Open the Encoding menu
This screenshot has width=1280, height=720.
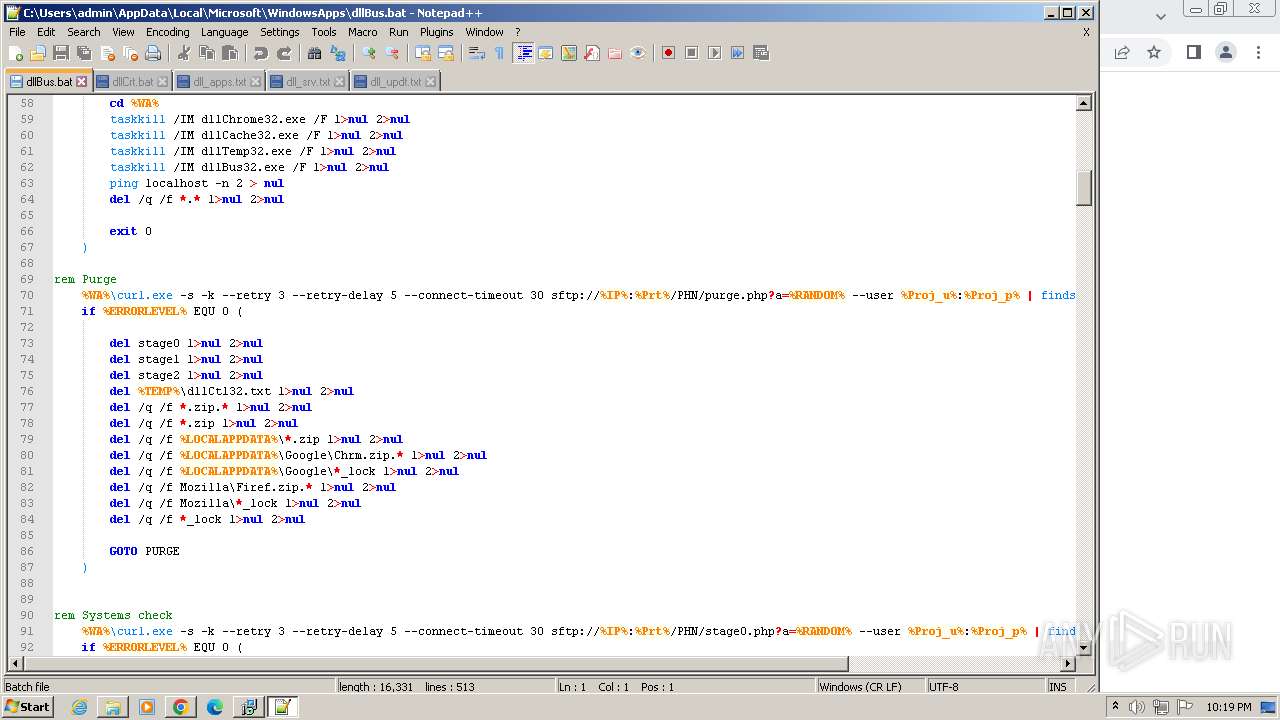pos(167,32)
